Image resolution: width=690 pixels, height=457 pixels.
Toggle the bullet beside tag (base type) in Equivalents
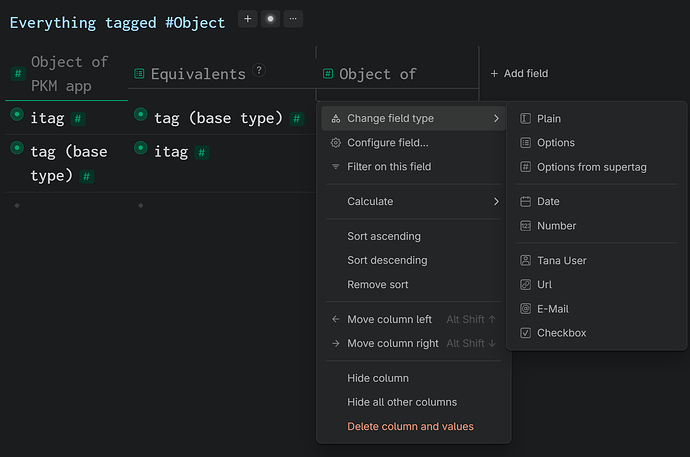[140, 116]
